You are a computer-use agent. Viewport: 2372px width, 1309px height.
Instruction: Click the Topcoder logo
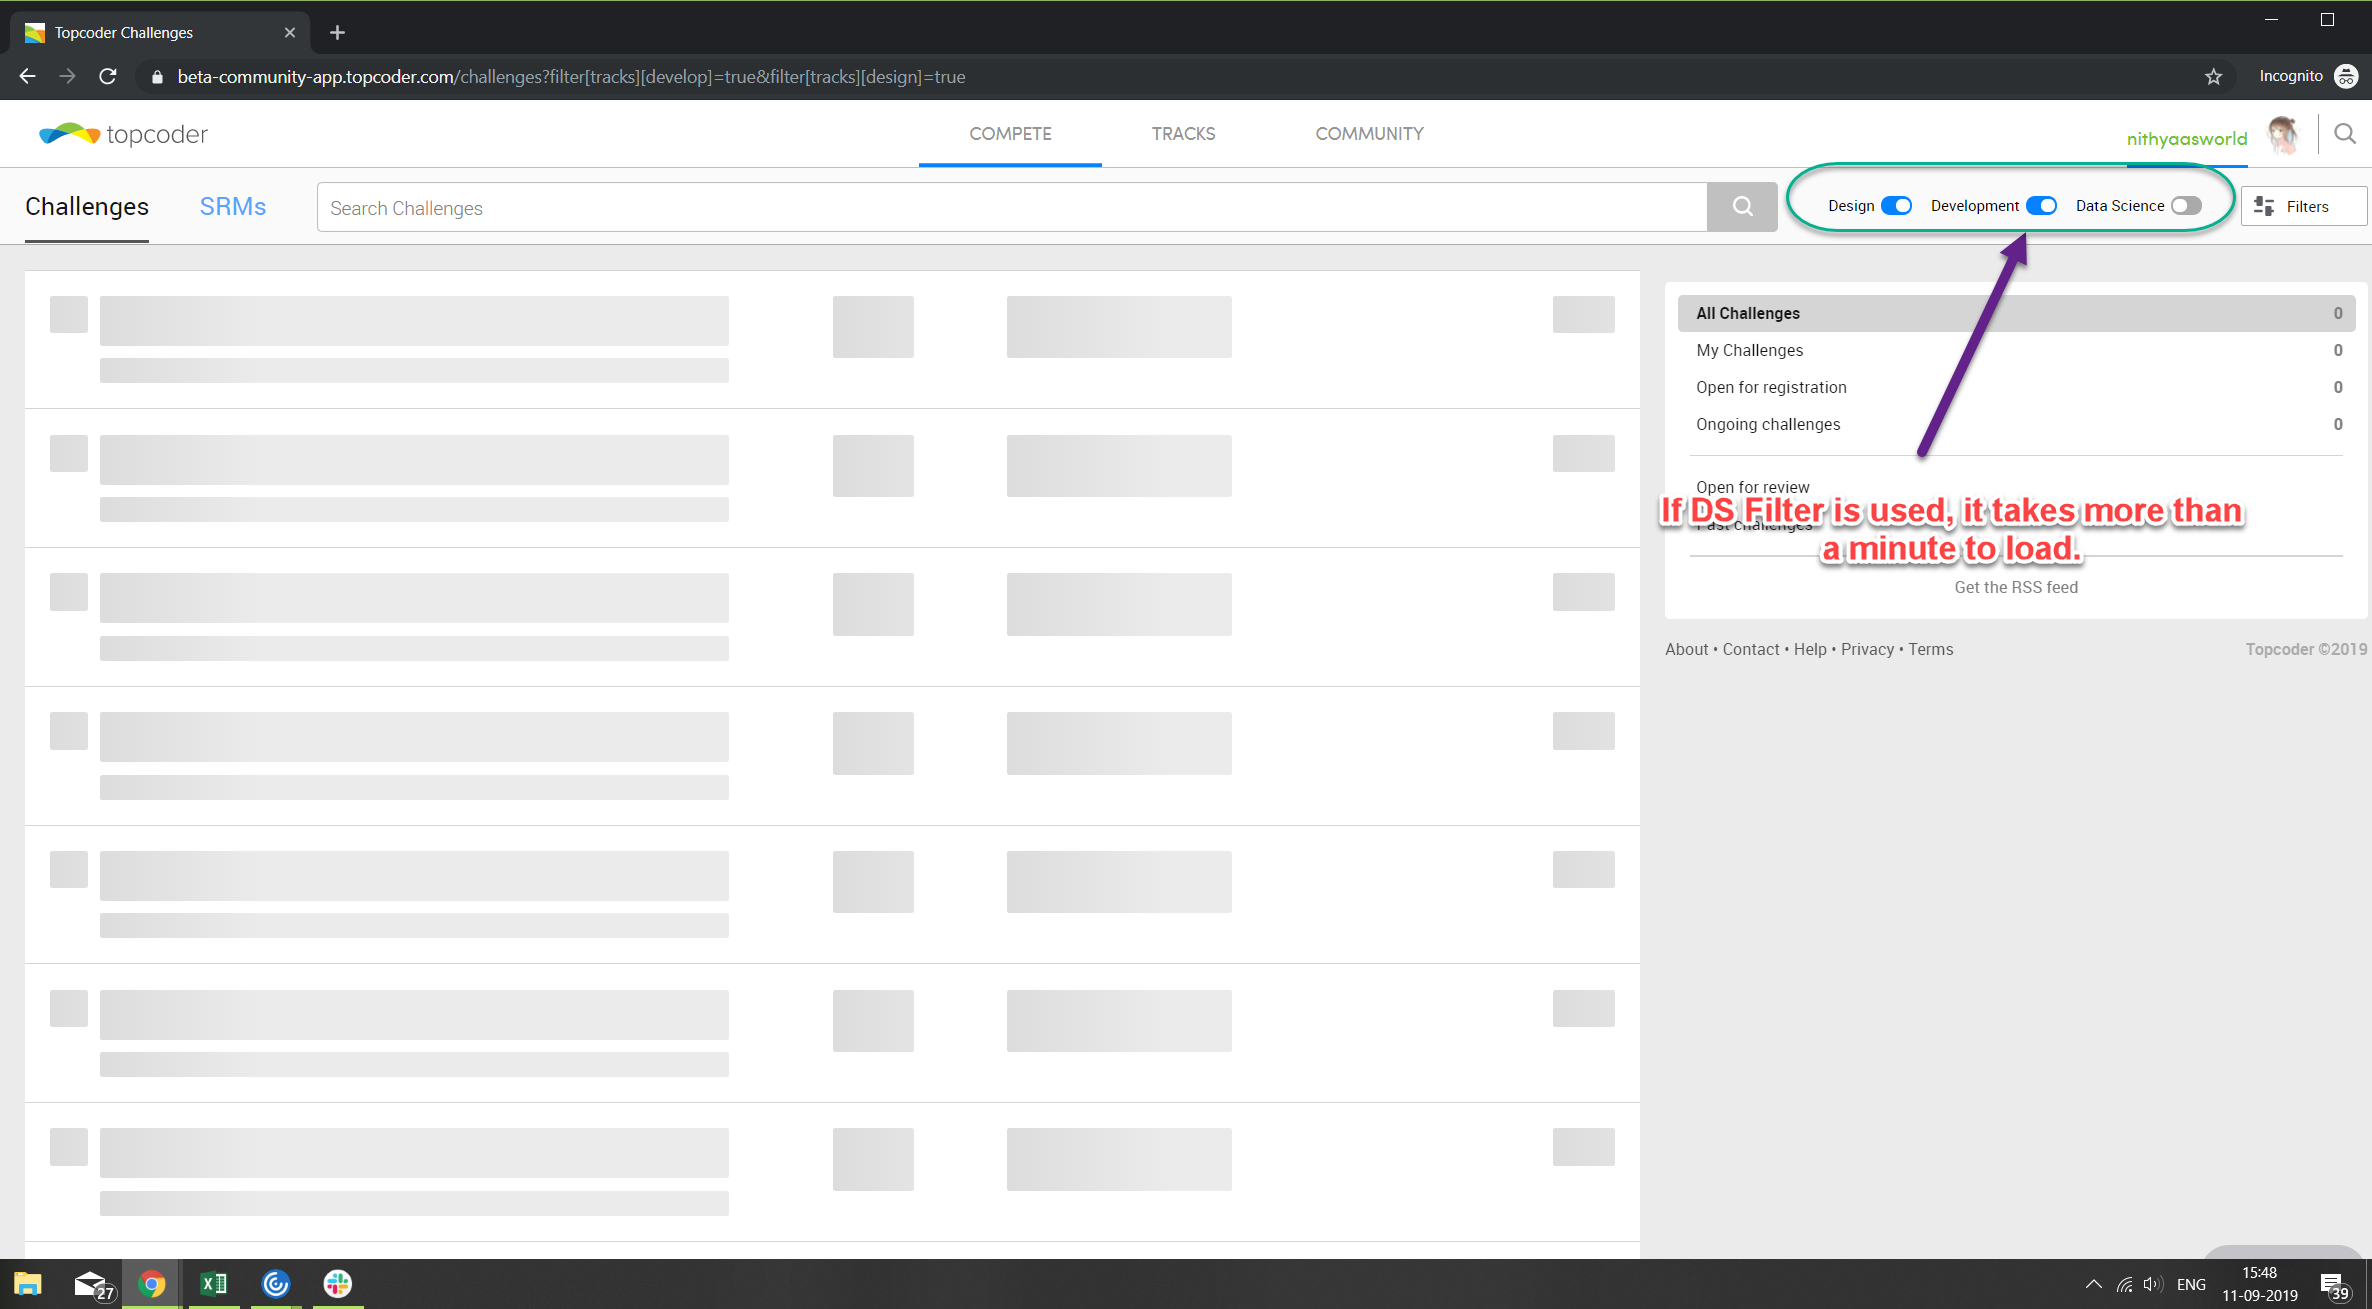coord(123,134)
